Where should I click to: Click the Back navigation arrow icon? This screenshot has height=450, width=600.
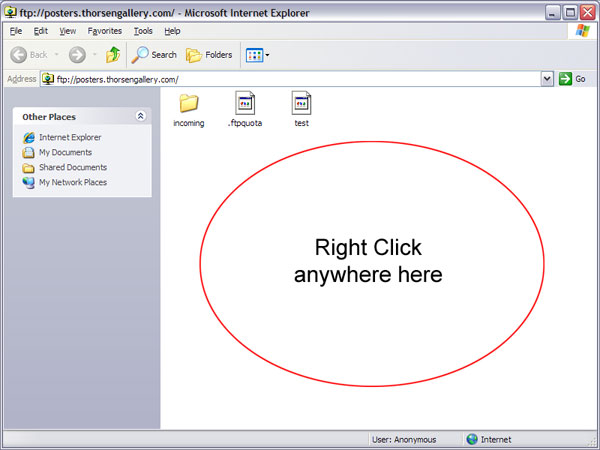pyautogui.click(x=19, y=55)
